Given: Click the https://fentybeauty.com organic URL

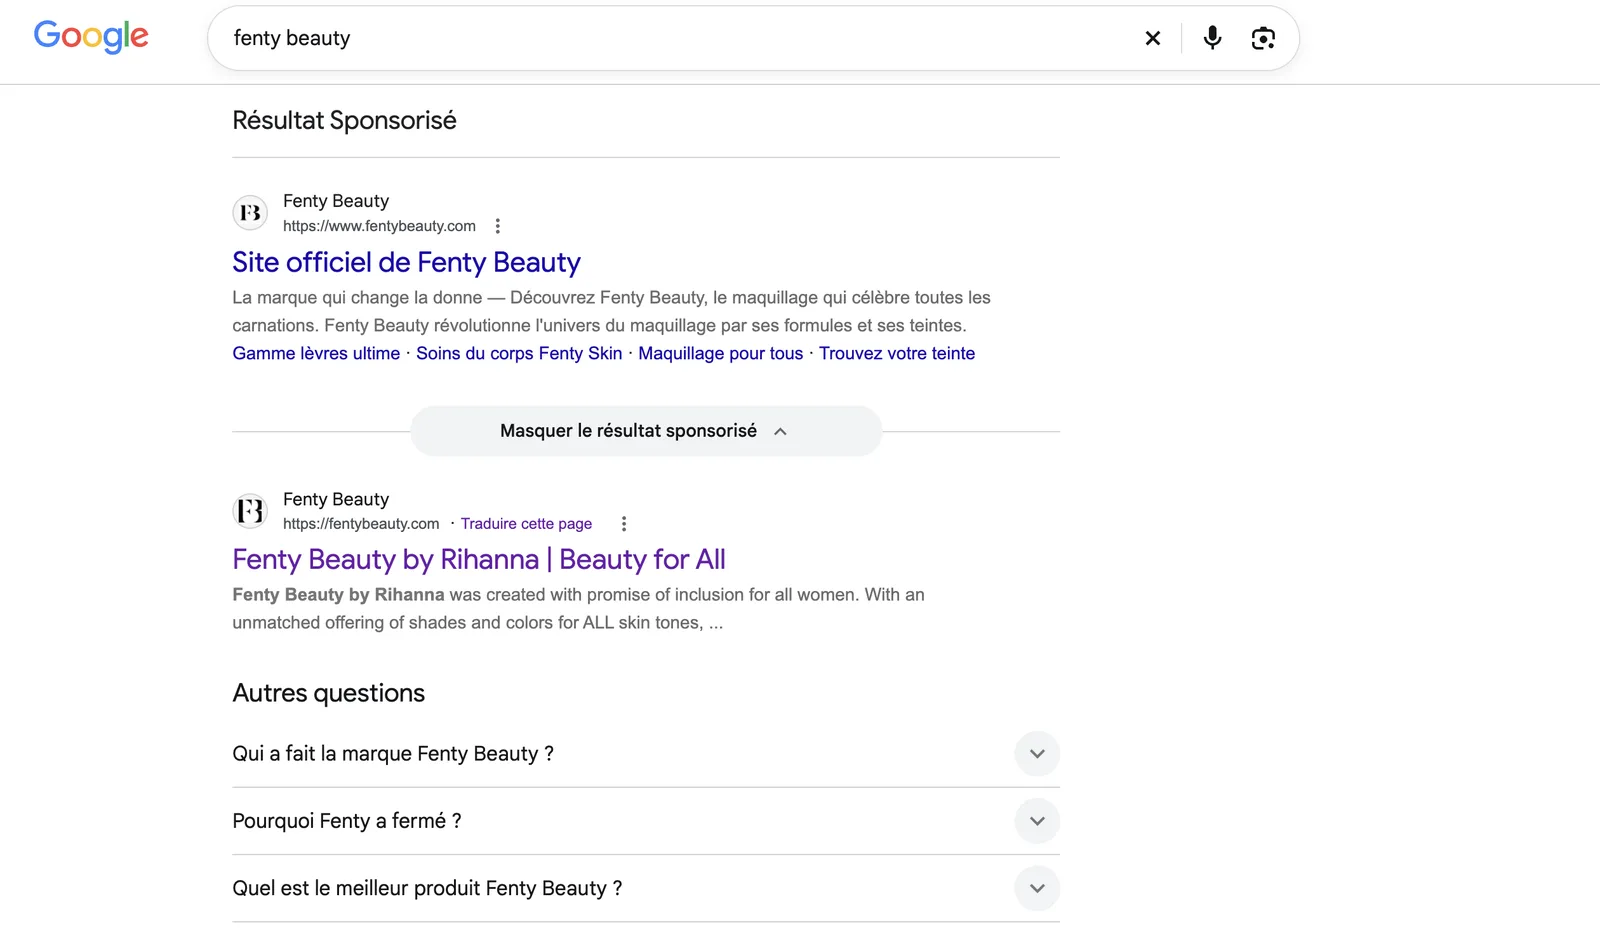Looking at the screenshot, I should point(361,524).
